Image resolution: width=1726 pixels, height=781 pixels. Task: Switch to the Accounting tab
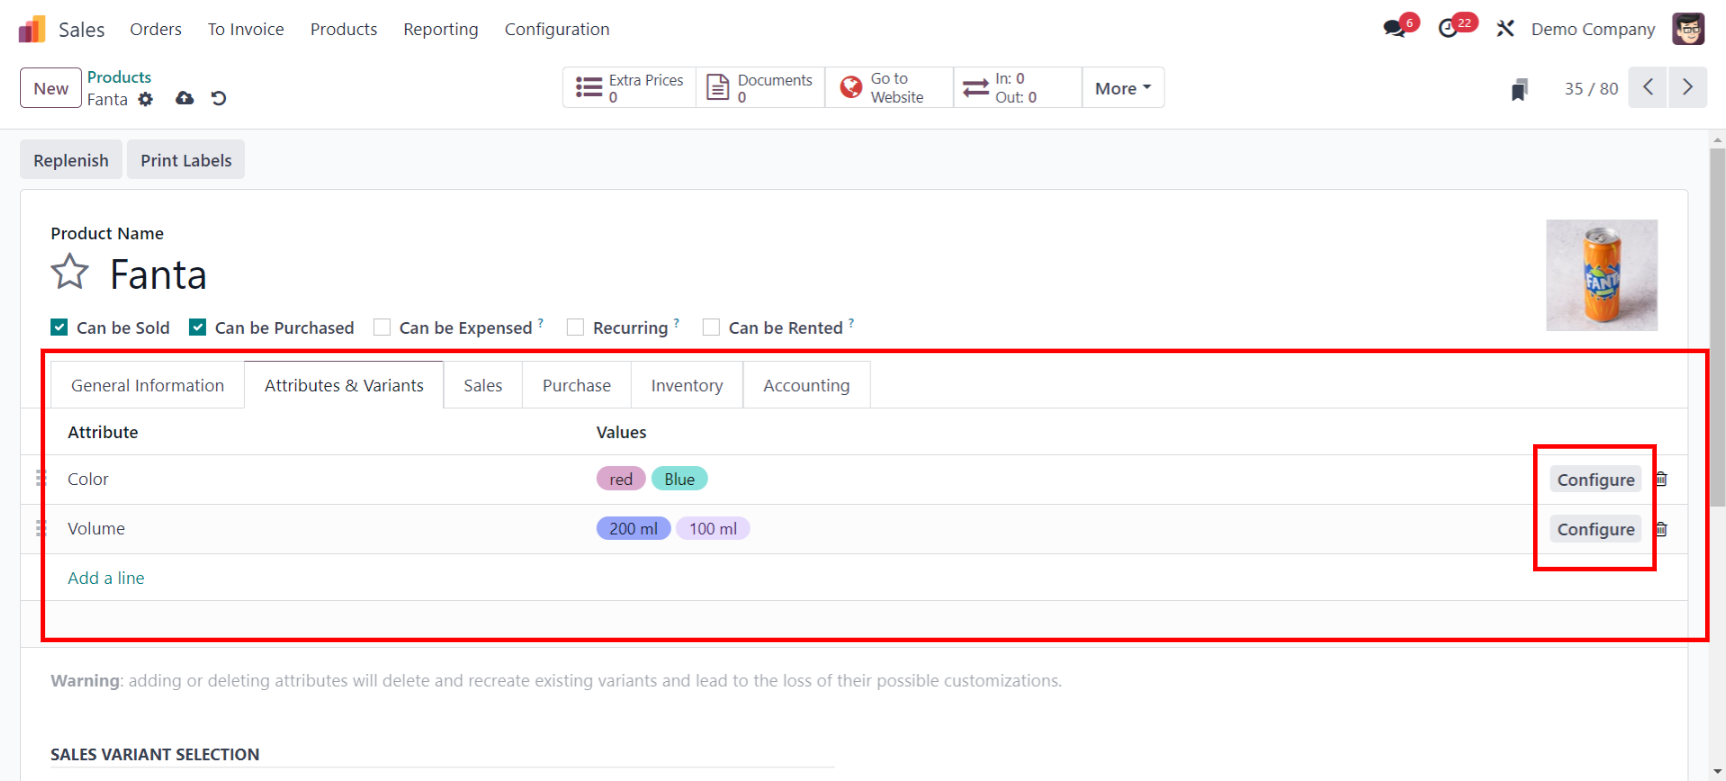coord(807,385)
